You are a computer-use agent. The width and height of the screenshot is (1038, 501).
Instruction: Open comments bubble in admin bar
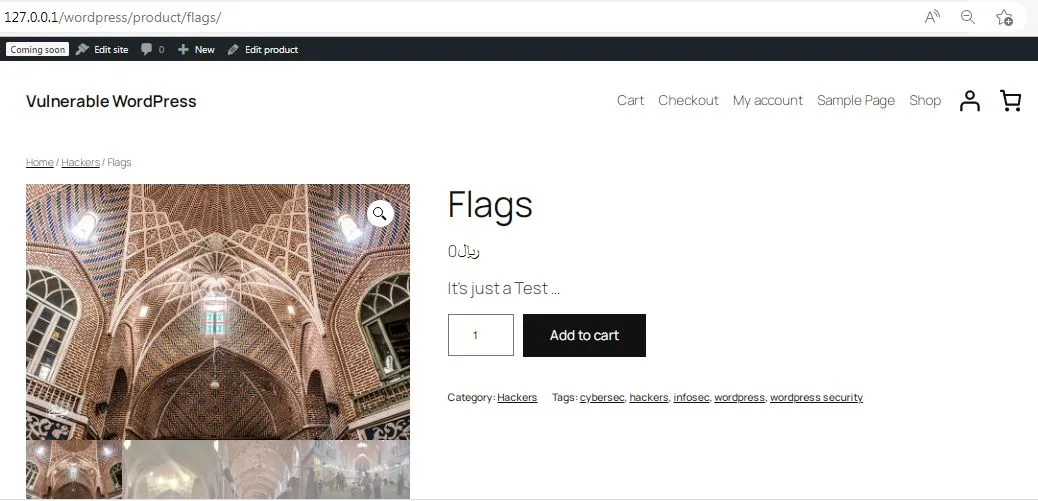point(152,49)
